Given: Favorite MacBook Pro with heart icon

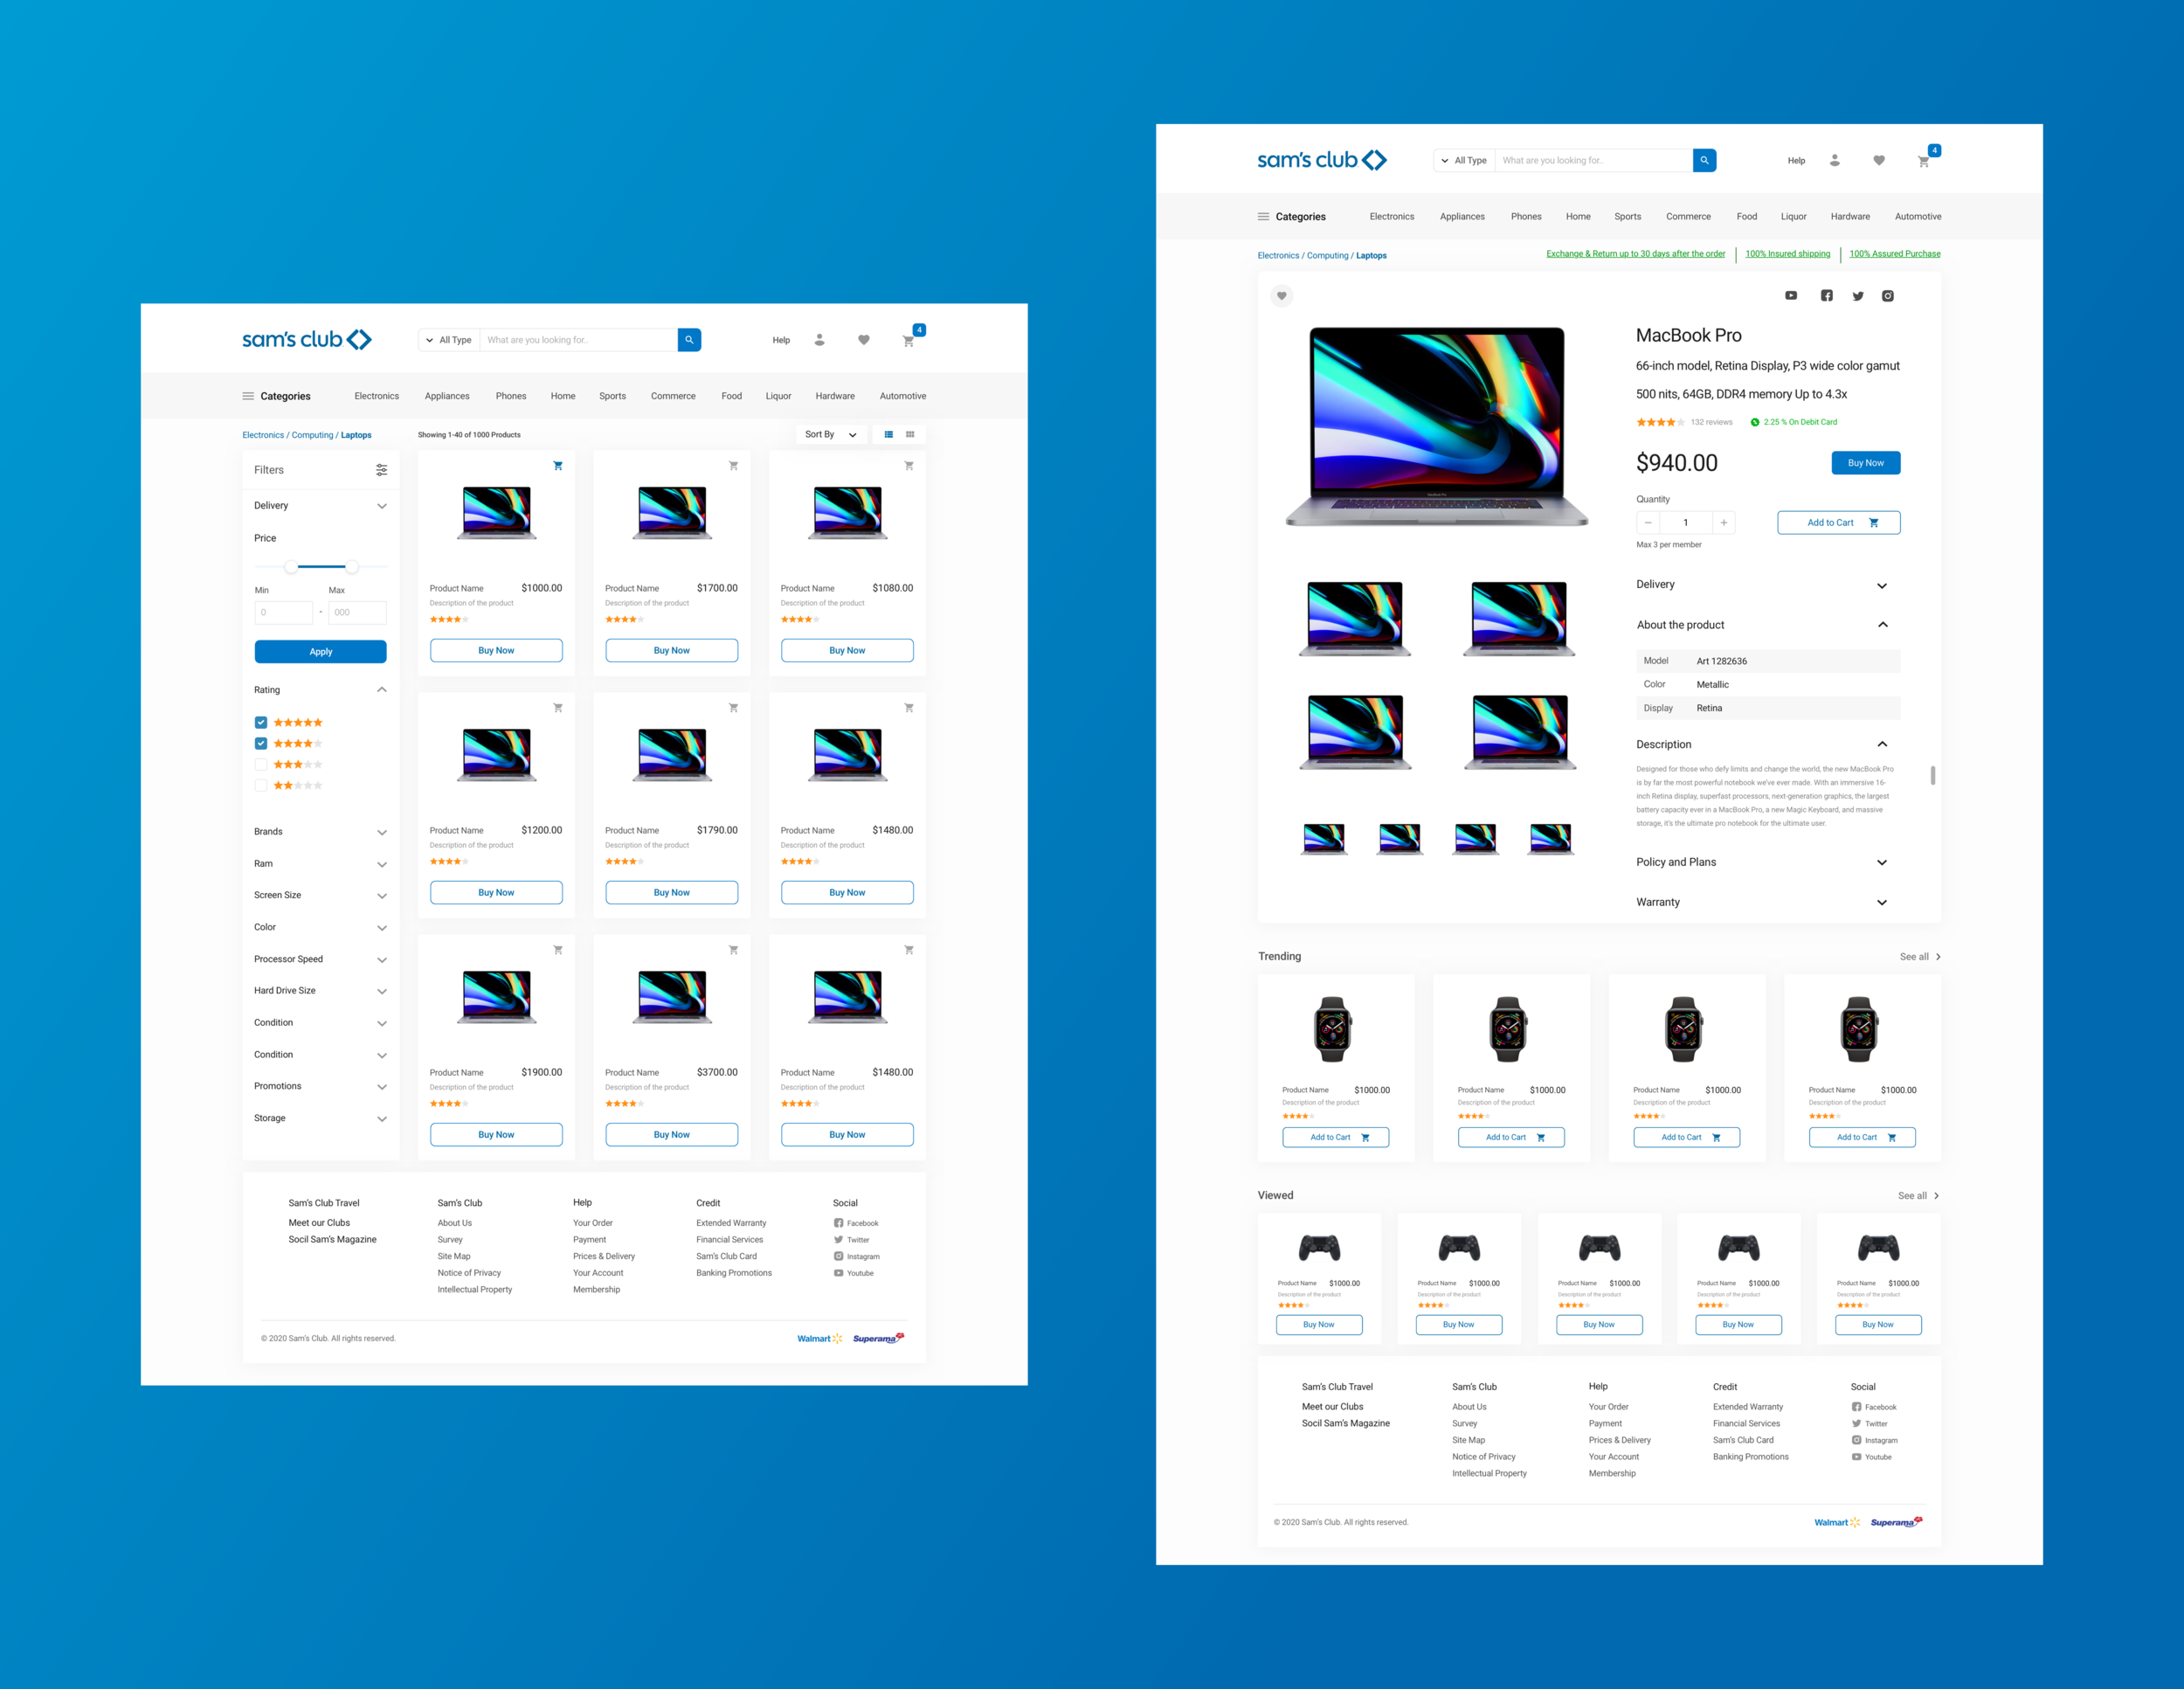Looking at the screenshot, I should point(1281,296).
